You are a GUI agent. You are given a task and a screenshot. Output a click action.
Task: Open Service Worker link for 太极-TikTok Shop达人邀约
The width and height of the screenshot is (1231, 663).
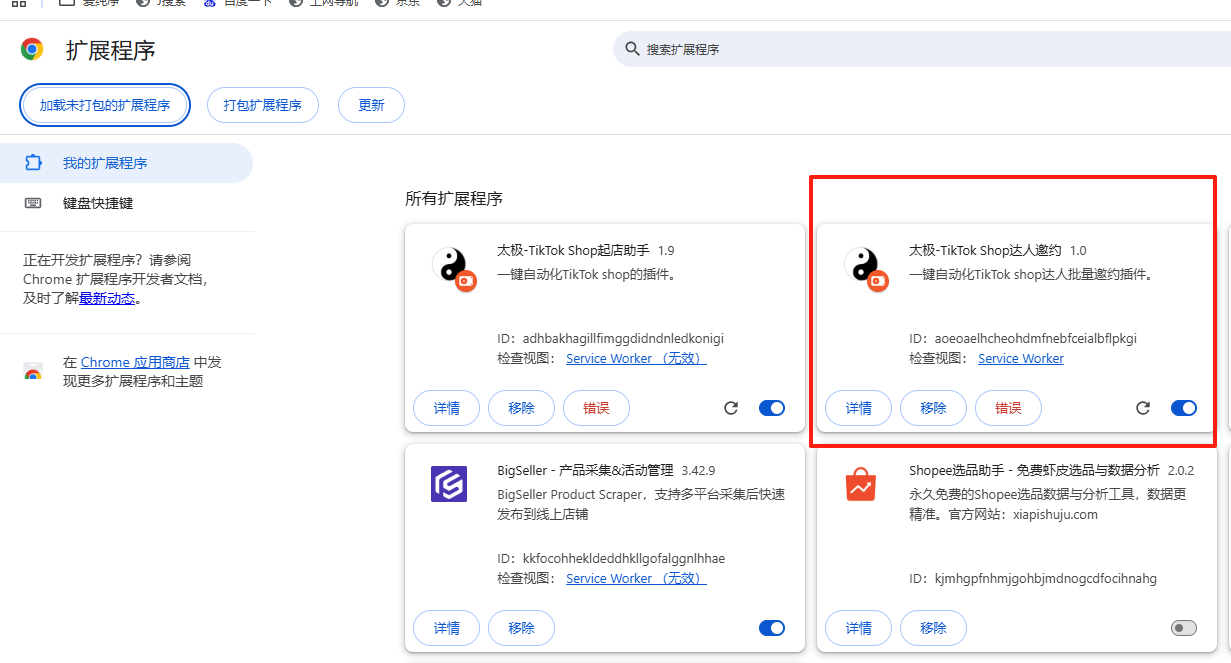(1020, 358)
